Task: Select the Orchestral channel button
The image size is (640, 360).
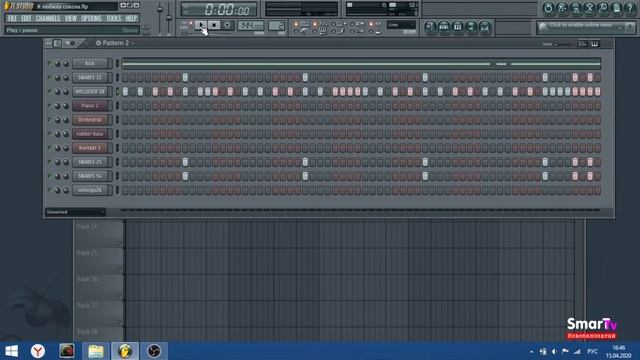Action: pos(90,120)
